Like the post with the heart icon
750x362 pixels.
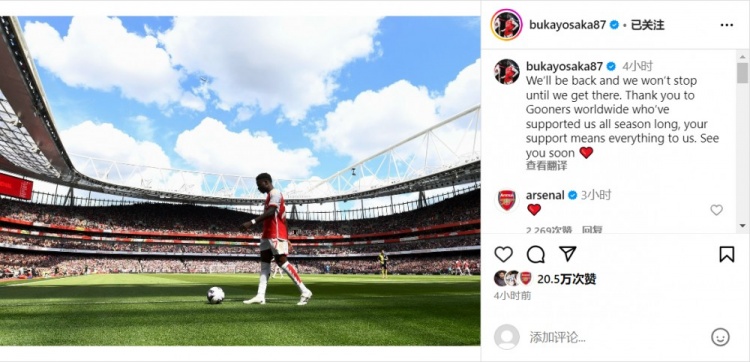pos(503,254)
